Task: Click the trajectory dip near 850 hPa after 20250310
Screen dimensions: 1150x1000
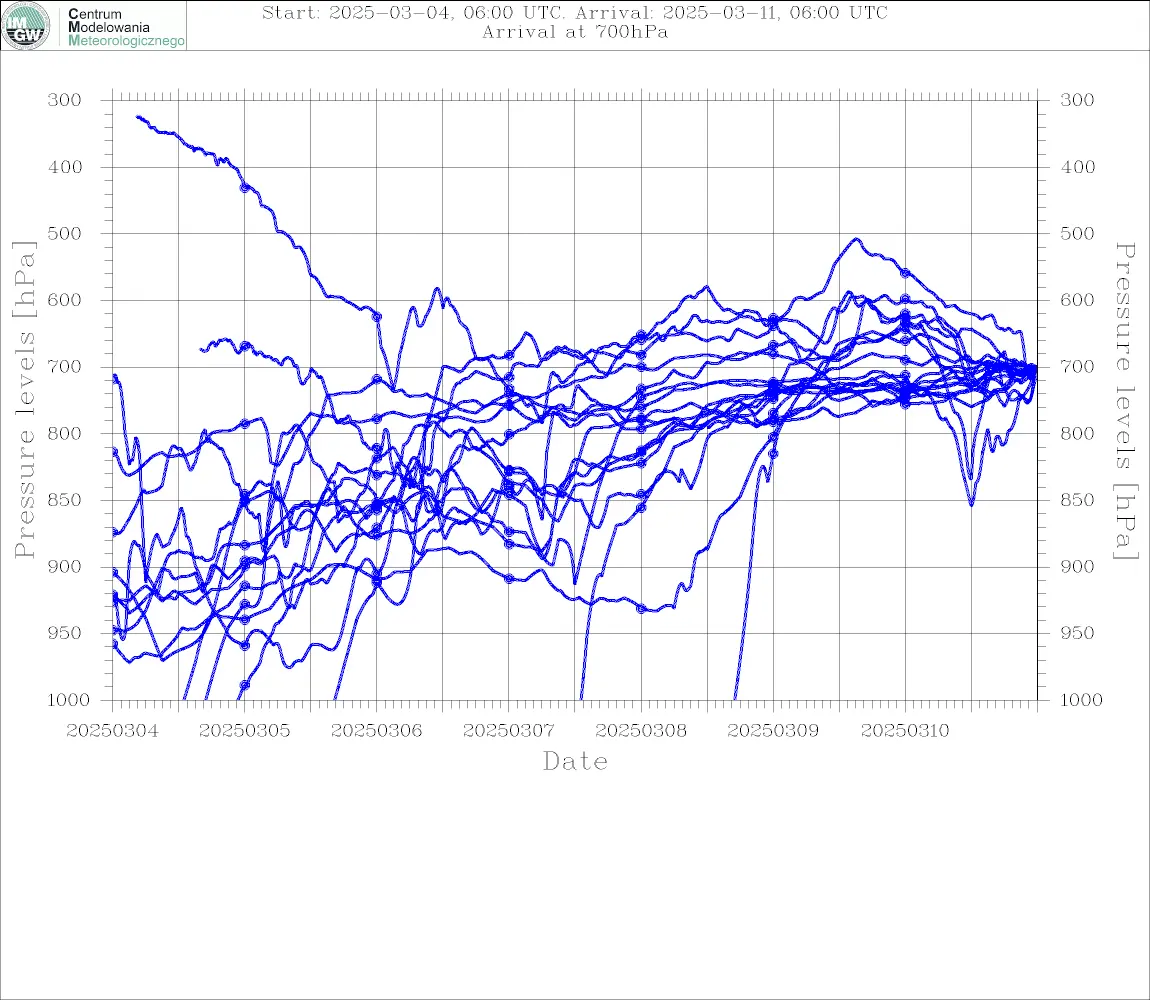Action: 971,504
